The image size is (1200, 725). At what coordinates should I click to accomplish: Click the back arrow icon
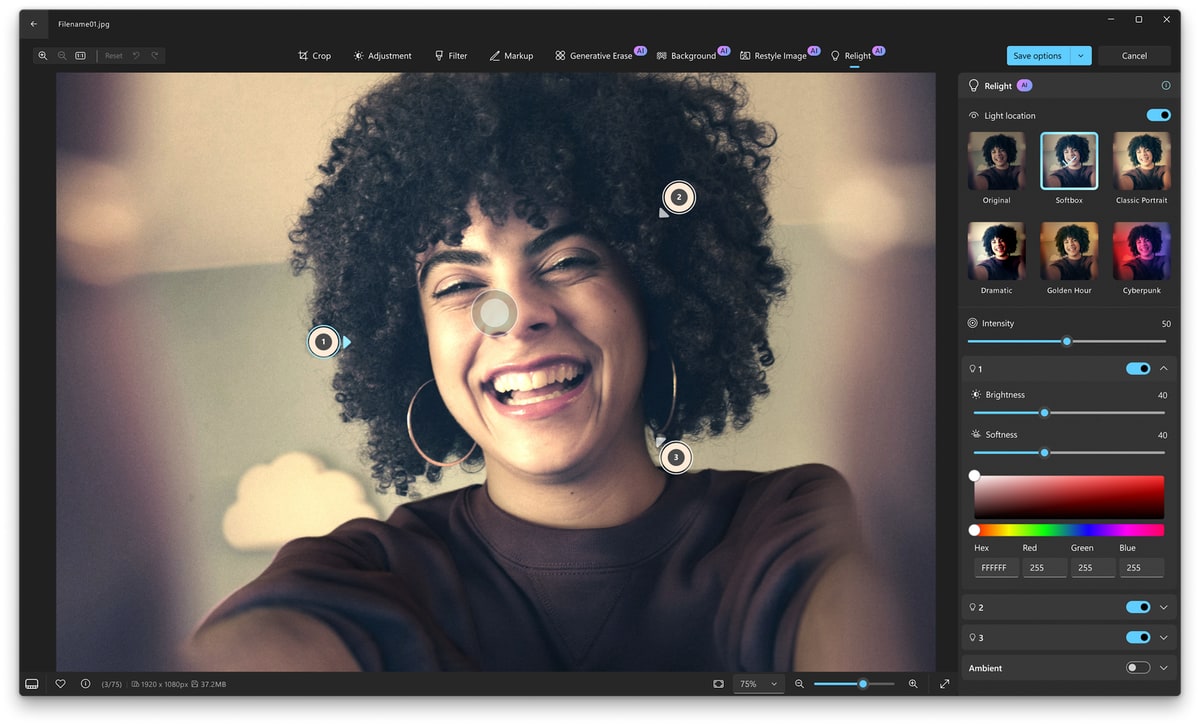click(34, 24)
